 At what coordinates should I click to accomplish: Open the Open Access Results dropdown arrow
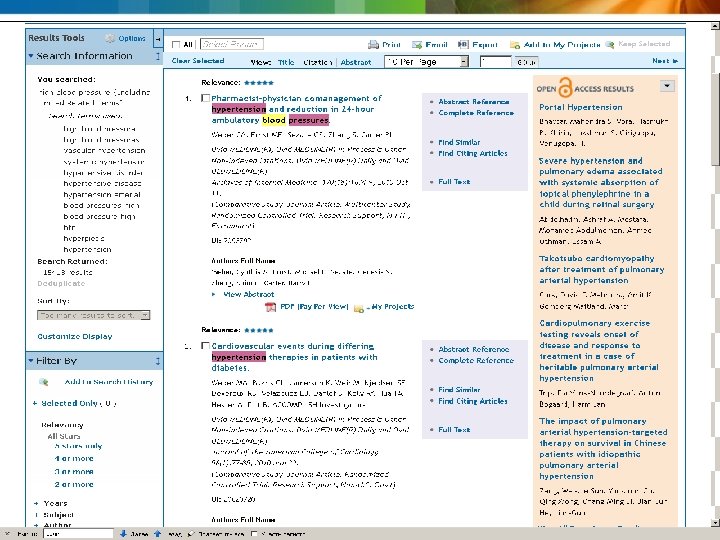click(x=667, y=86)
